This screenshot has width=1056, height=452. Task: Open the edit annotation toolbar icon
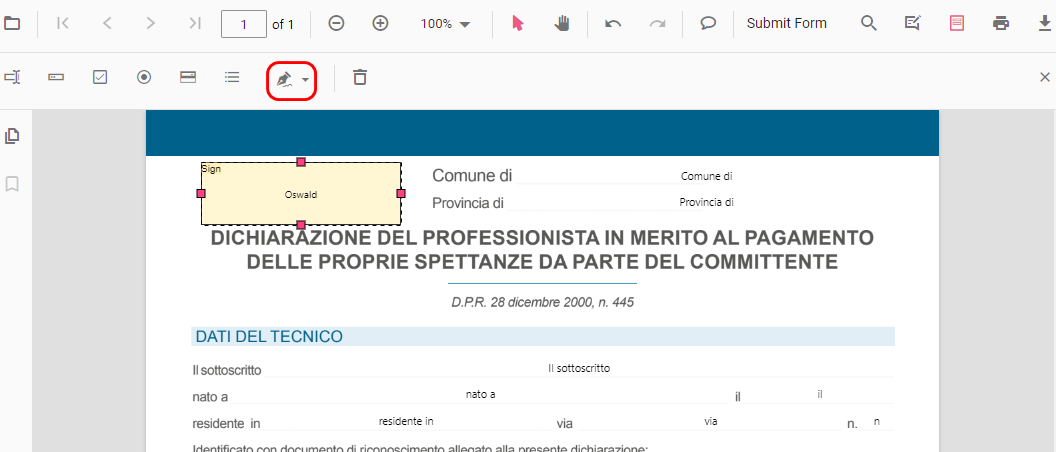click(913, 24)
